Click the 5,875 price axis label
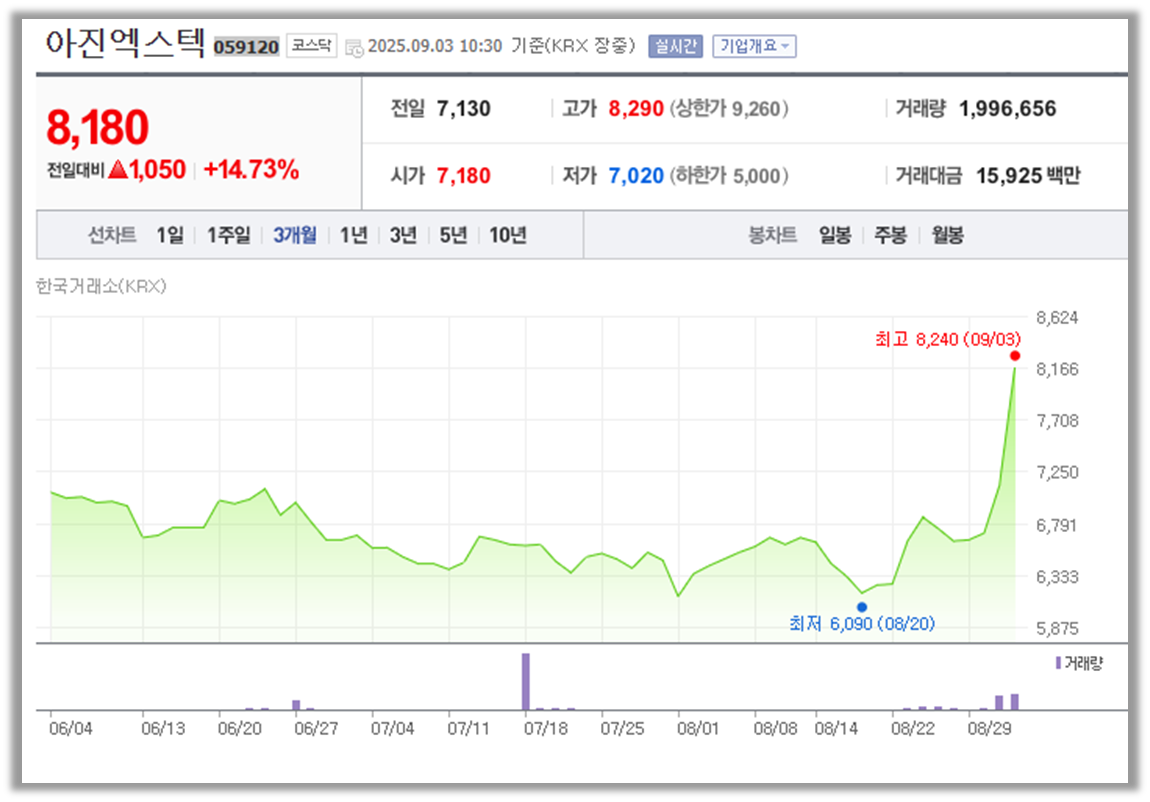1150x802 pixels. point(1057,628)
